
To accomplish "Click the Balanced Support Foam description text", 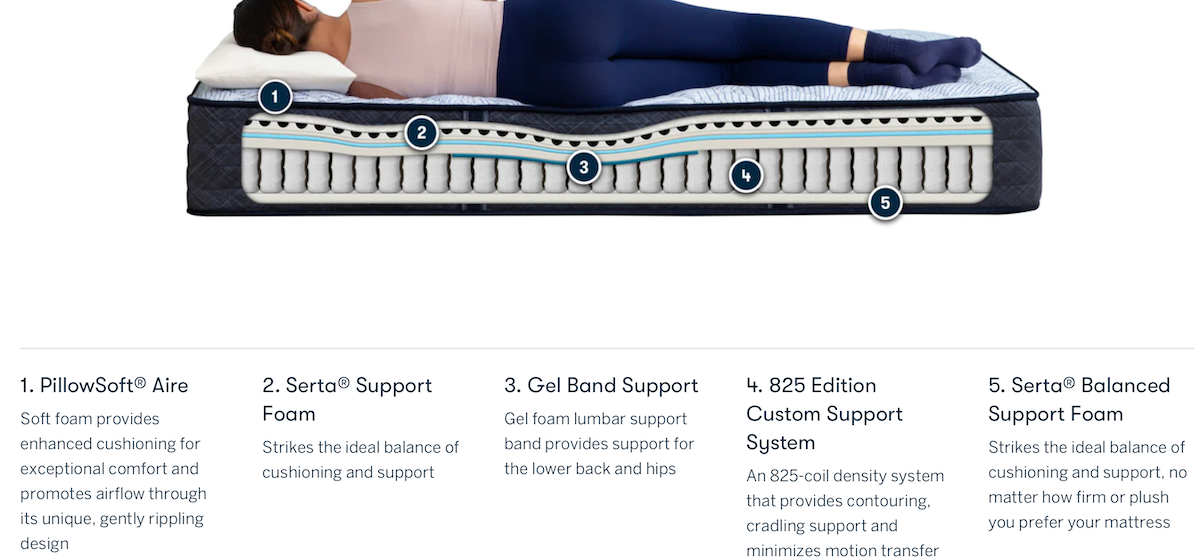I will coord(1087,484).
